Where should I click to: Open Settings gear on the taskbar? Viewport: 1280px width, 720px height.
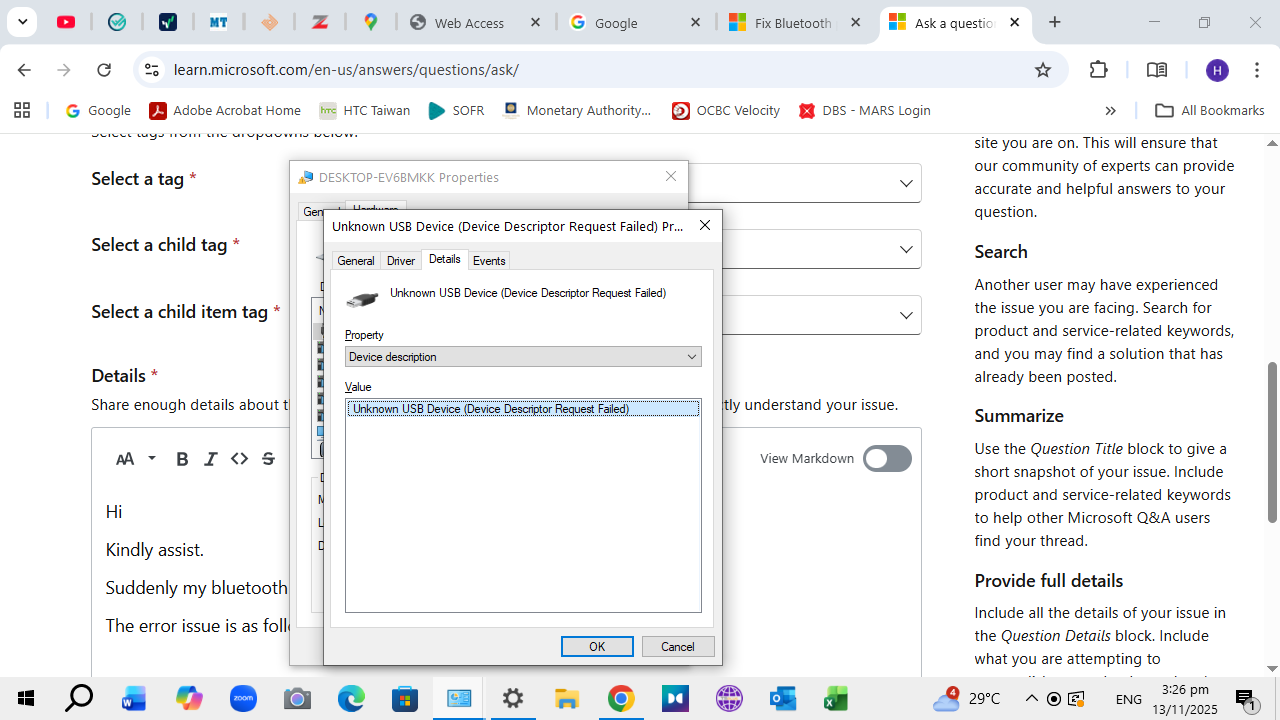tap(513, 698)
